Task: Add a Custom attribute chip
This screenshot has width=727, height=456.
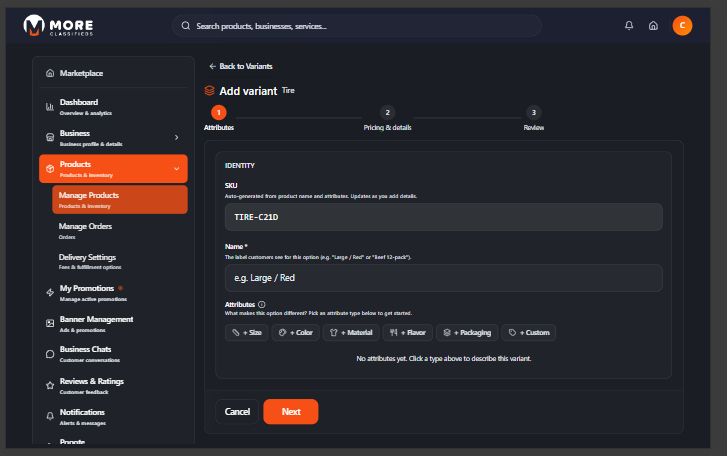Action: tap(529, 332)
